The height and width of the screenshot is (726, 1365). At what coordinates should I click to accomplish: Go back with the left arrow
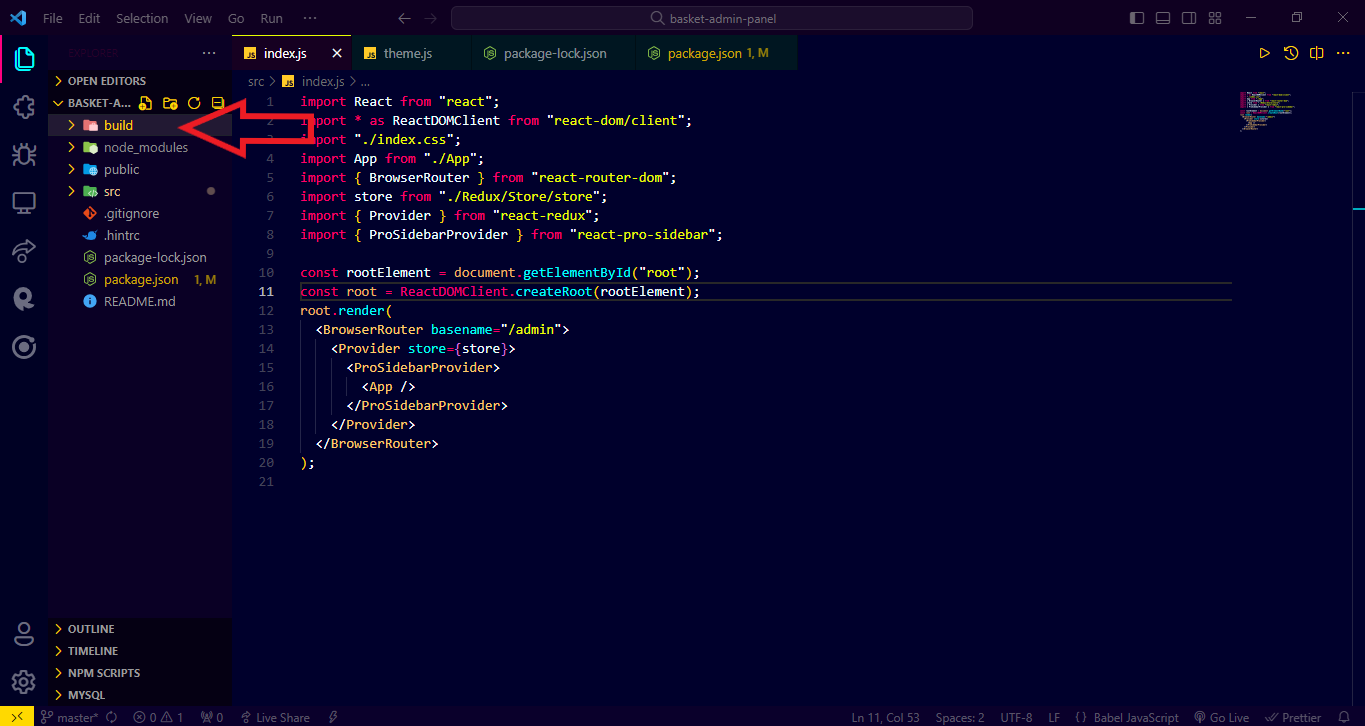pos(404,18)
